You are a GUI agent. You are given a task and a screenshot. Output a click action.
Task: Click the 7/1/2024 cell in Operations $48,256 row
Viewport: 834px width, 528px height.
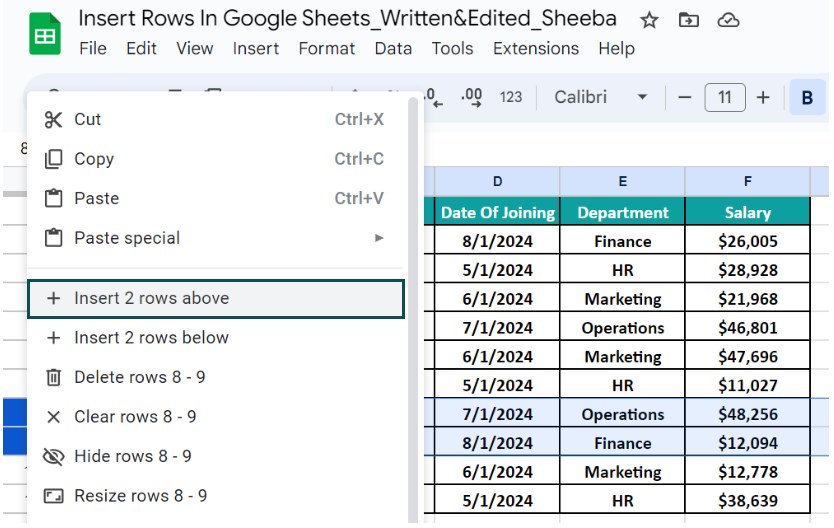coord(497,414)
